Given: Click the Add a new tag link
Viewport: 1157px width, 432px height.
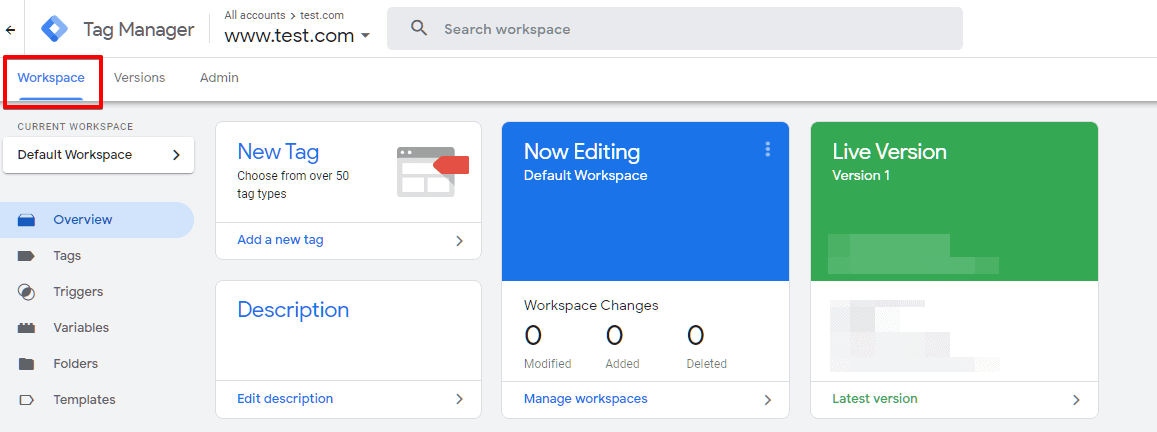Looking at the screenshot, I should tap(280, 240).
